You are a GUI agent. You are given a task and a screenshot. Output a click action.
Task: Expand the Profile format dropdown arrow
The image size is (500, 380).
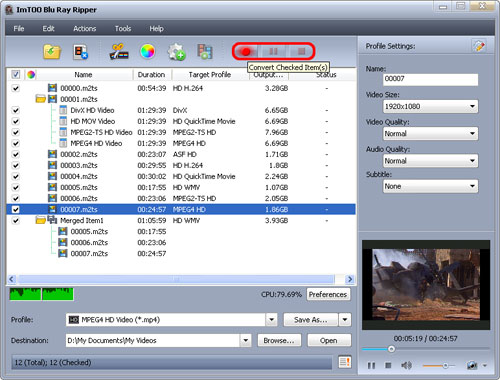click(x=272, y=320)
